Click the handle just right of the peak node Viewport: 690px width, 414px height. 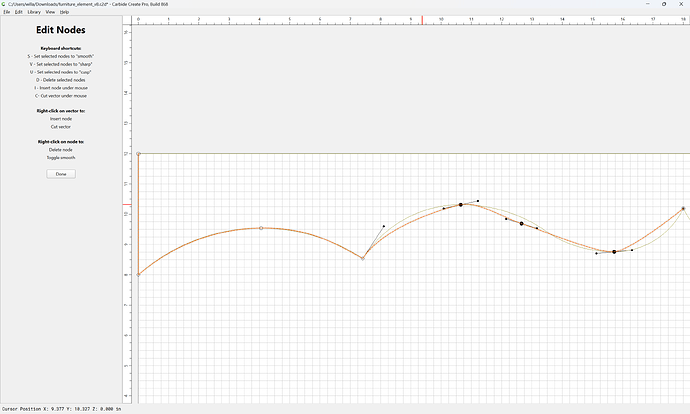[x=478, y=201]
